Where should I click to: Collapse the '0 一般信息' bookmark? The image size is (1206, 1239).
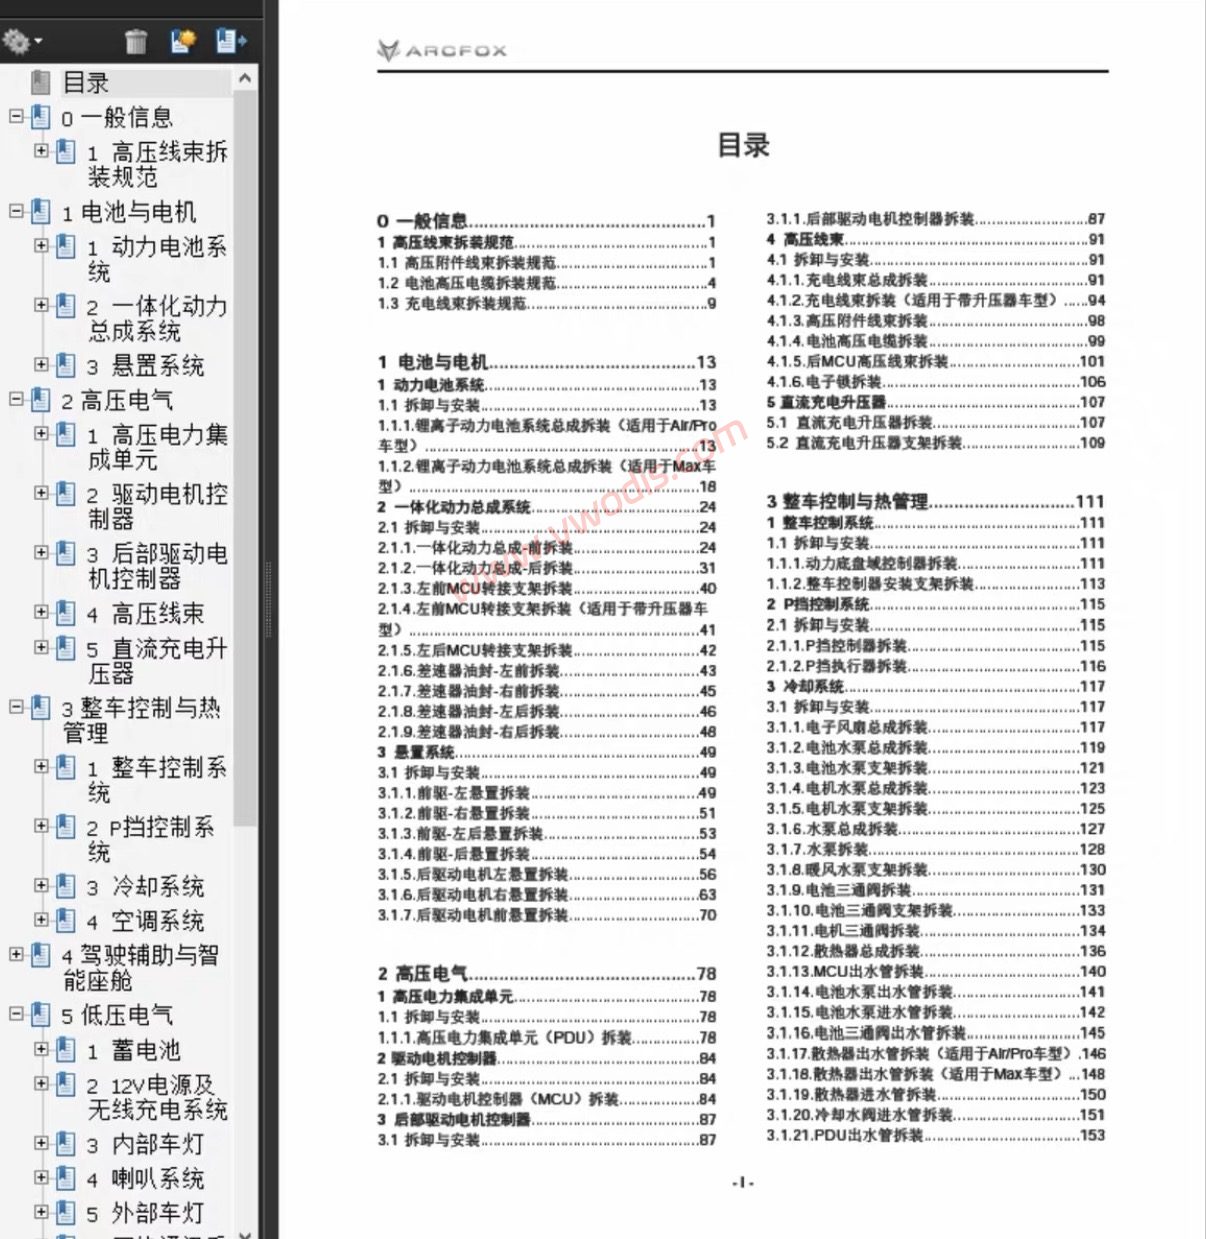[x=16, y=116]
